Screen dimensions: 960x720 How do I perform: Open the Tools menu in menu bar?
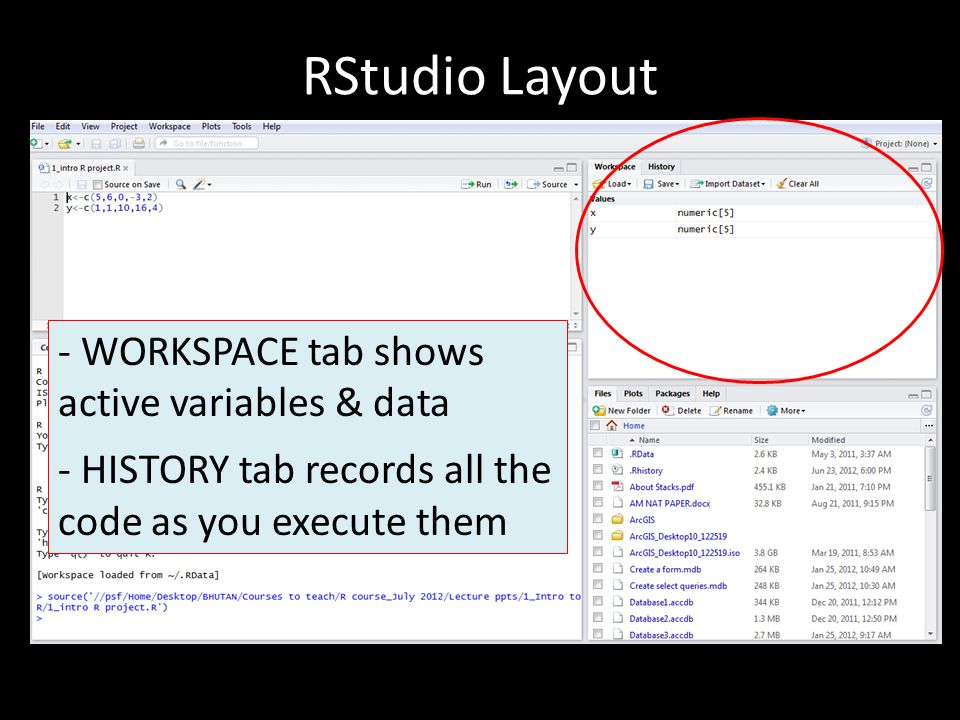[x=242, y=127]
